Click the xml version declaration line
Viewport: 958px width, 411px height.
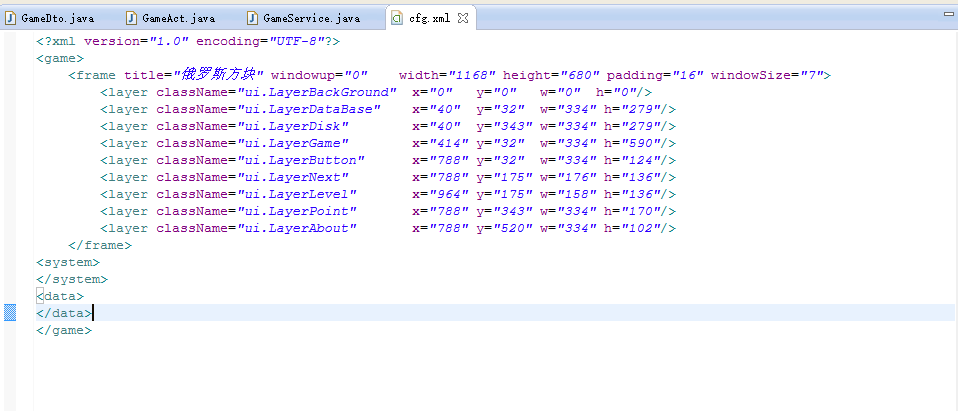coord(188,42)
